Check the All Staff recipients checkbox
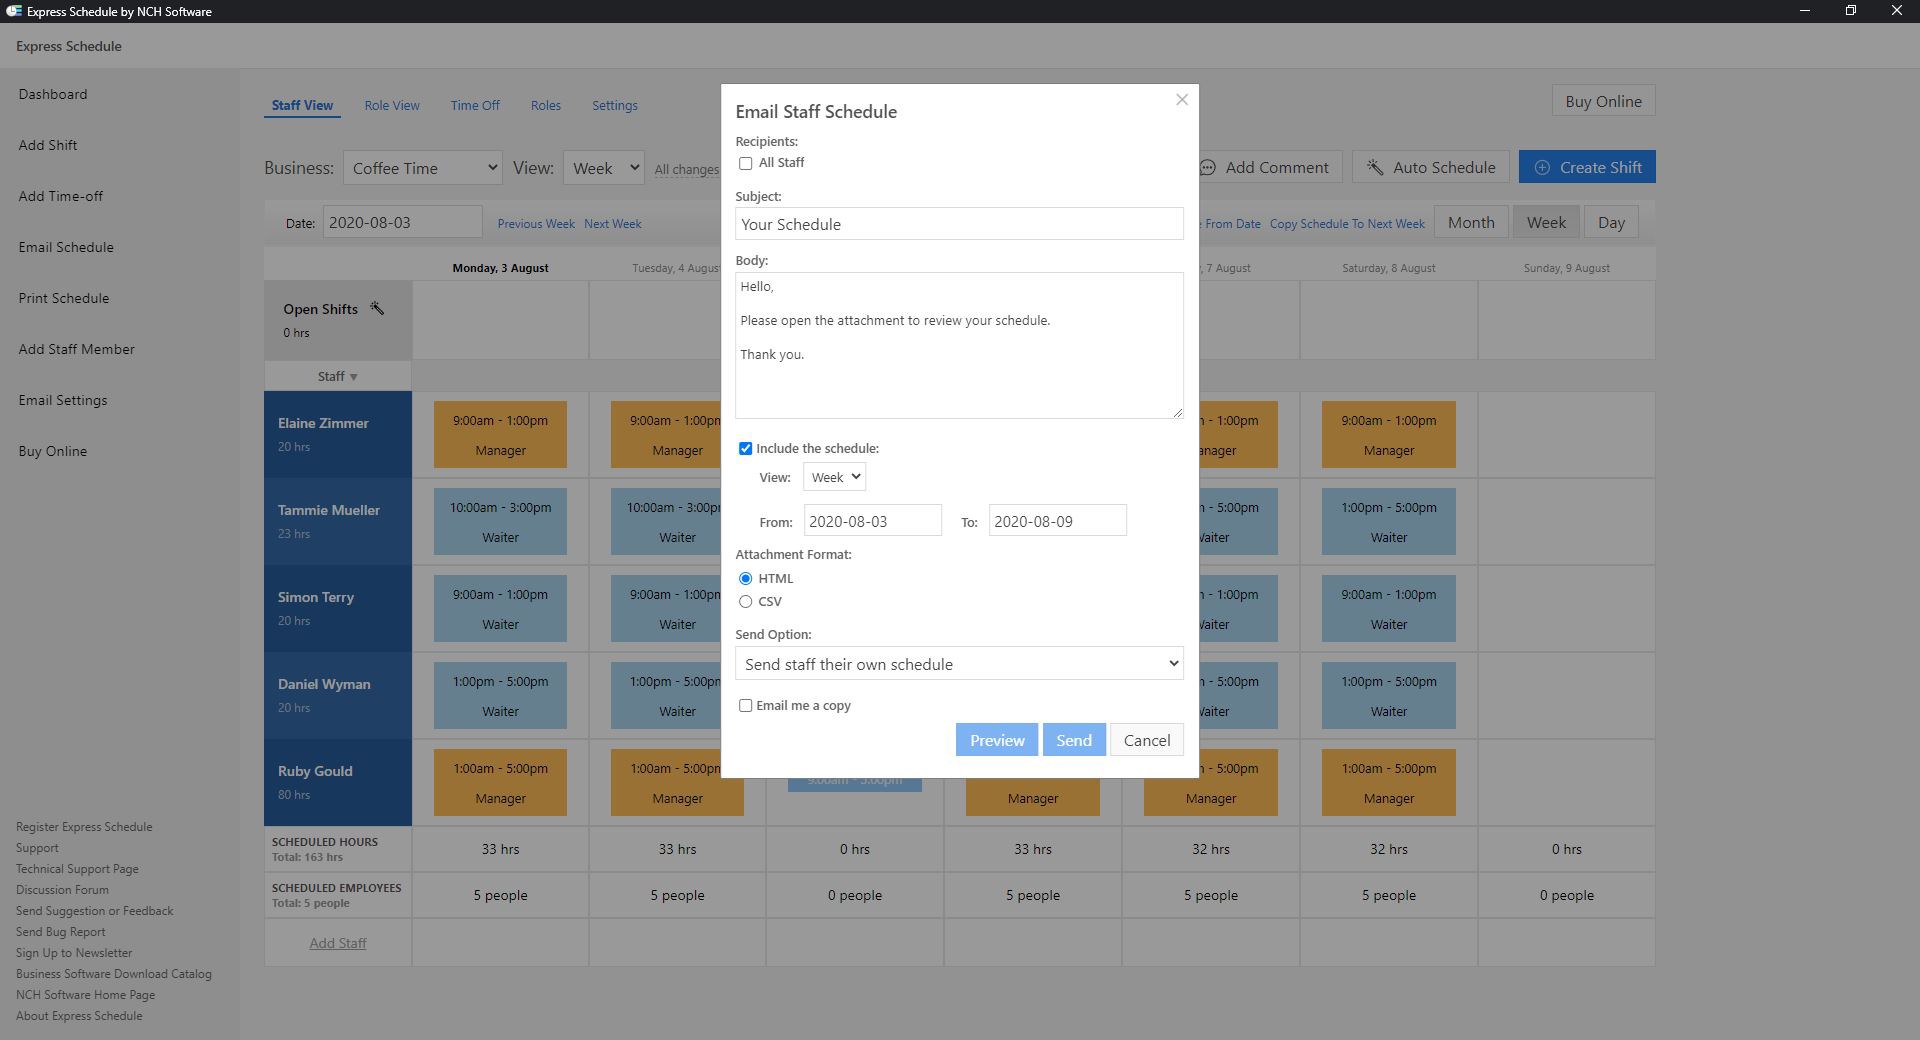This screenshot has height=1040, width=1920. [746, 163]
